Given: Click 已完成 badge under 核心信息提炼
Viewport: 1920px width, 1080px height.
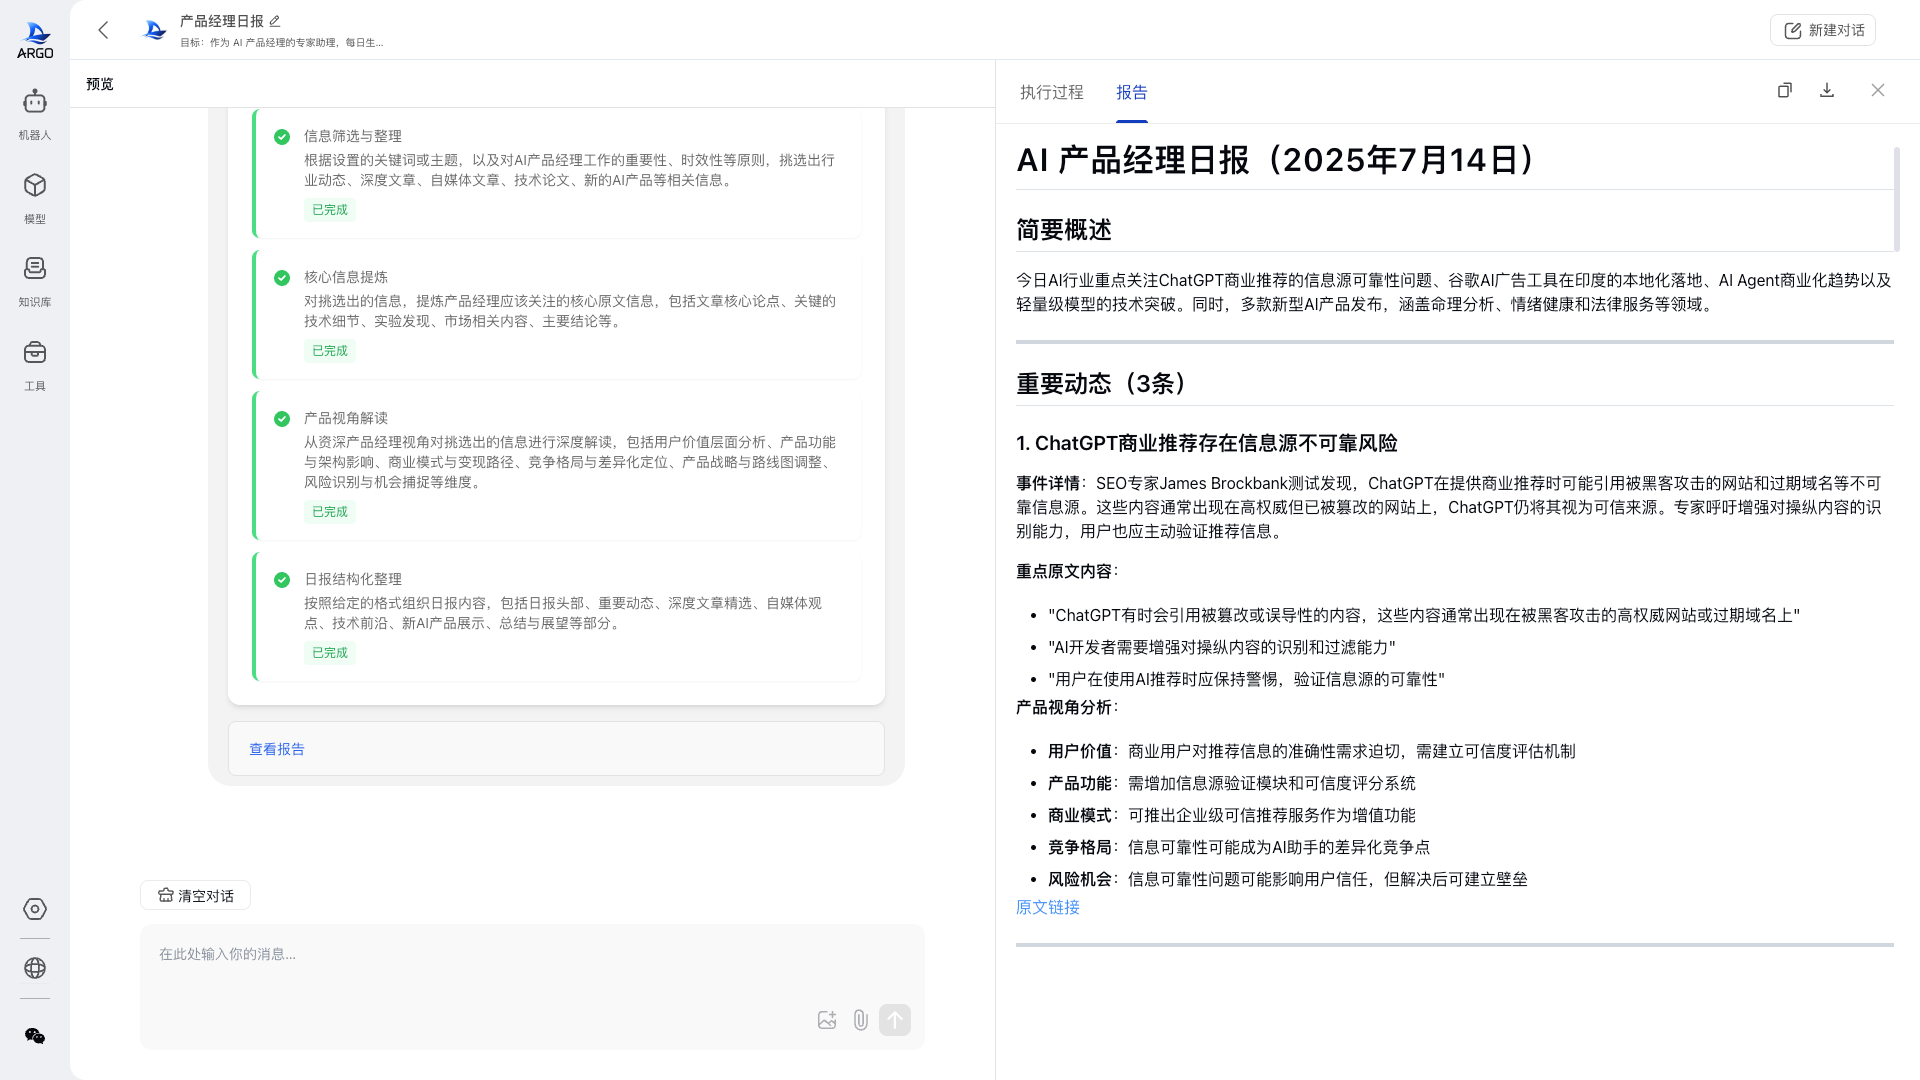Looking at the screenshot, I should tap(330, 351).
